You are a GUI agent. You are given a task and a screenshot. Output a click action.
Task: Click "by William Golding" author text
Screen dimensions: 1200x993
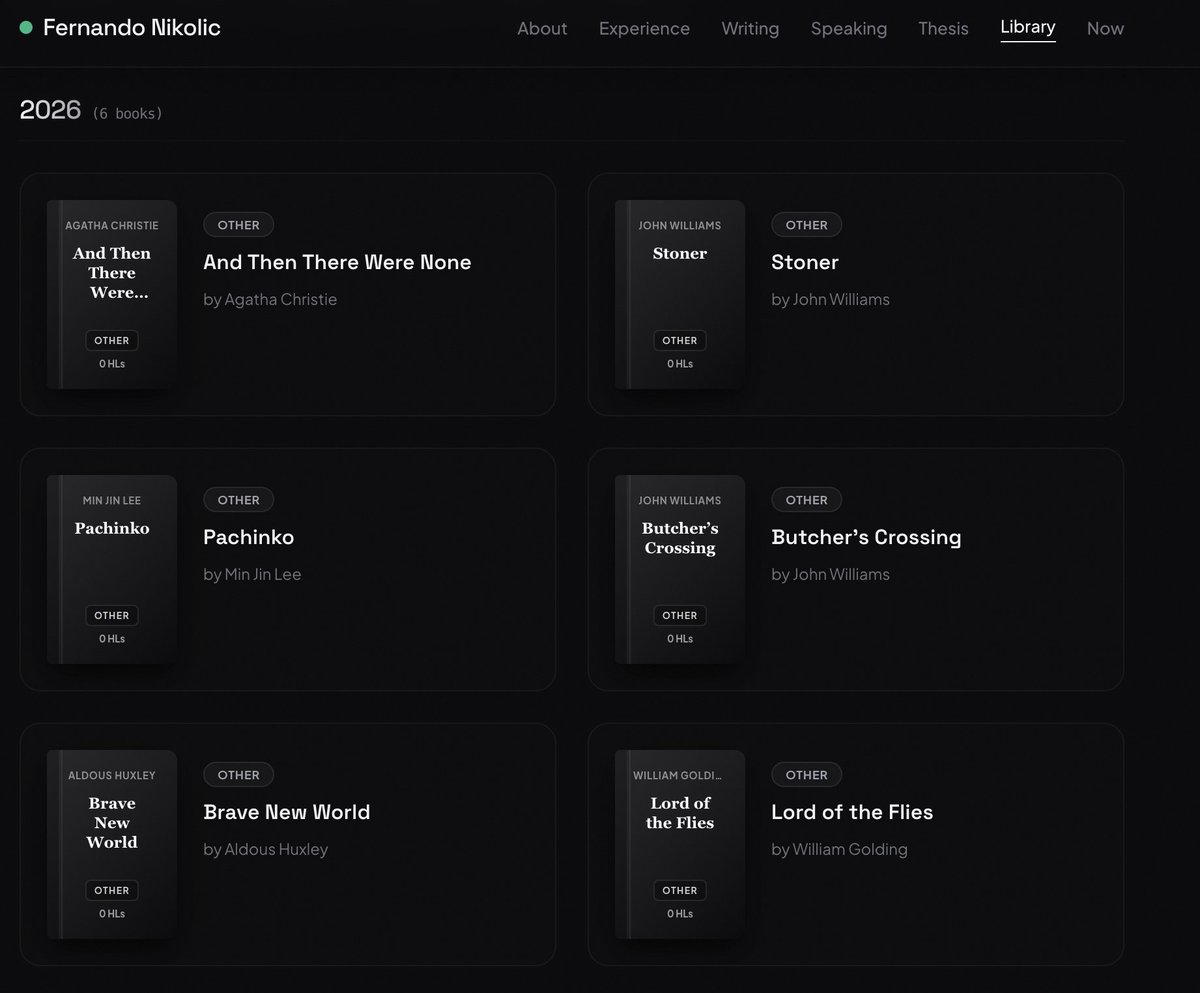pos(839,849)
